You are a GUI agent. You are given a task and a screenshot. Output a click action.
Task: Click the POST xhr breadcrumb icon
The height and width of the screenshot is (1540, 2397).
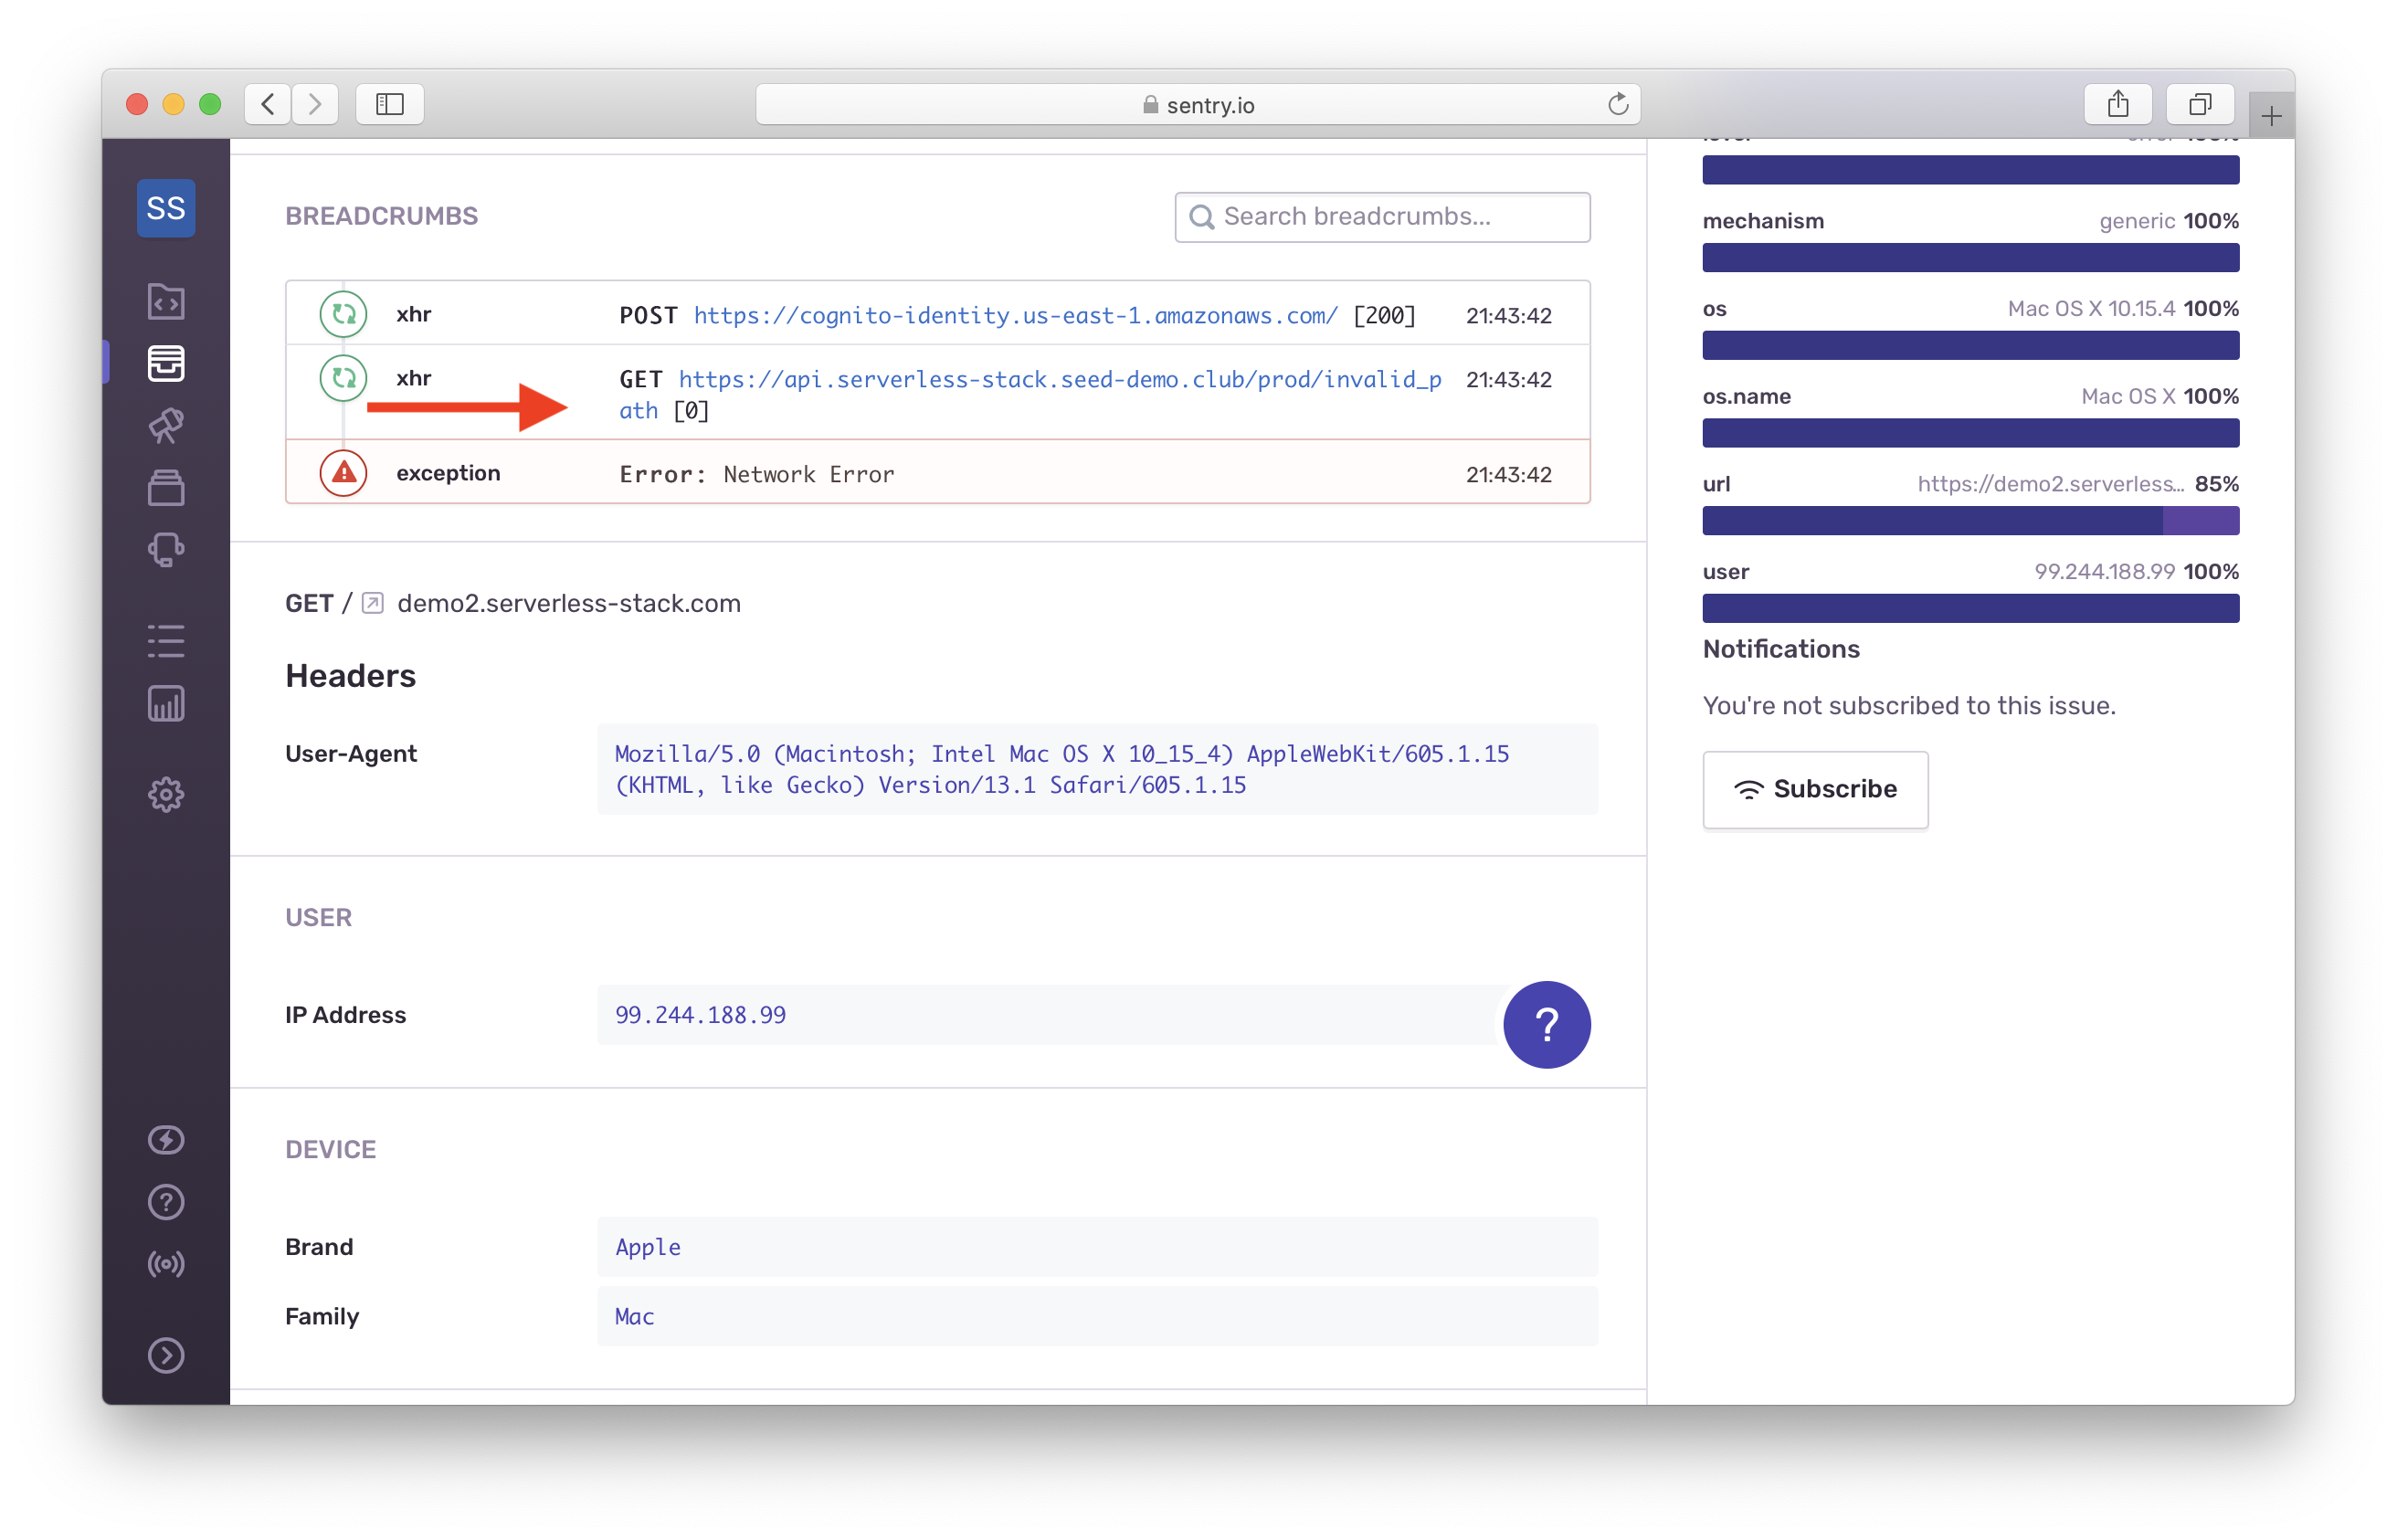343,314
